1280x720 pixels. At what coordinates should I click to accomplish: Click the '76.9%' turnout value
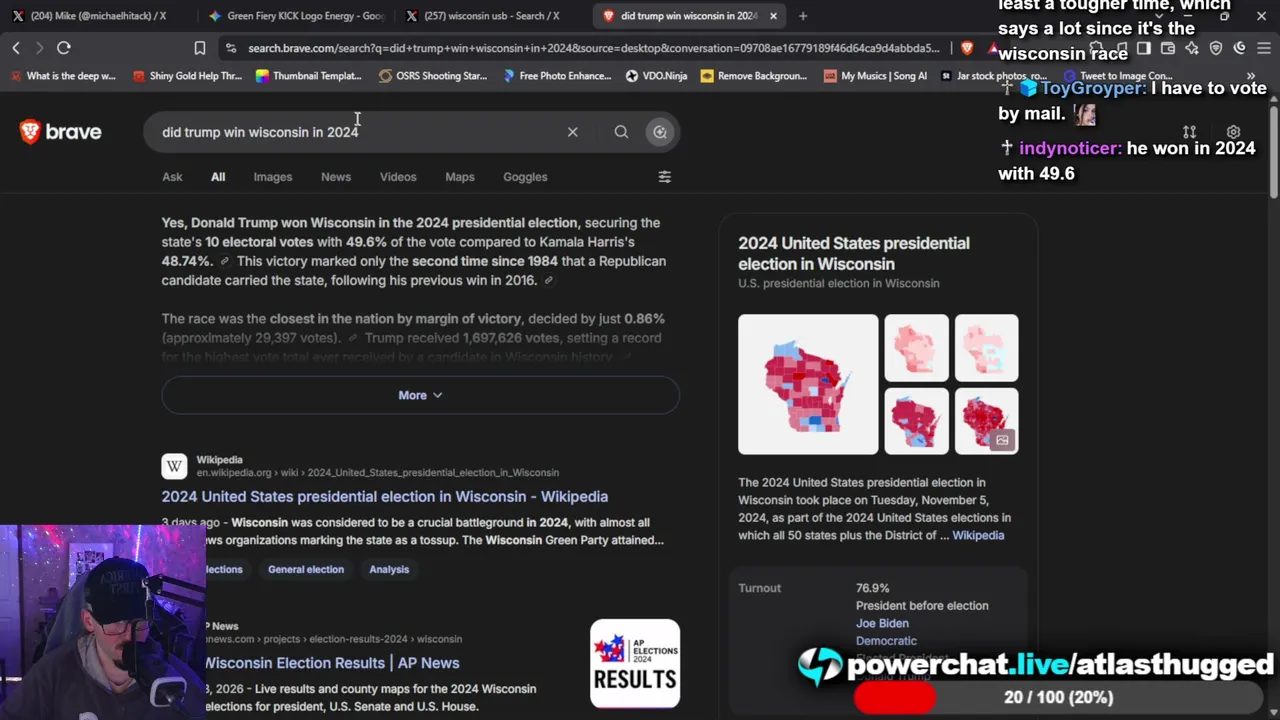[x=873, y=588]
